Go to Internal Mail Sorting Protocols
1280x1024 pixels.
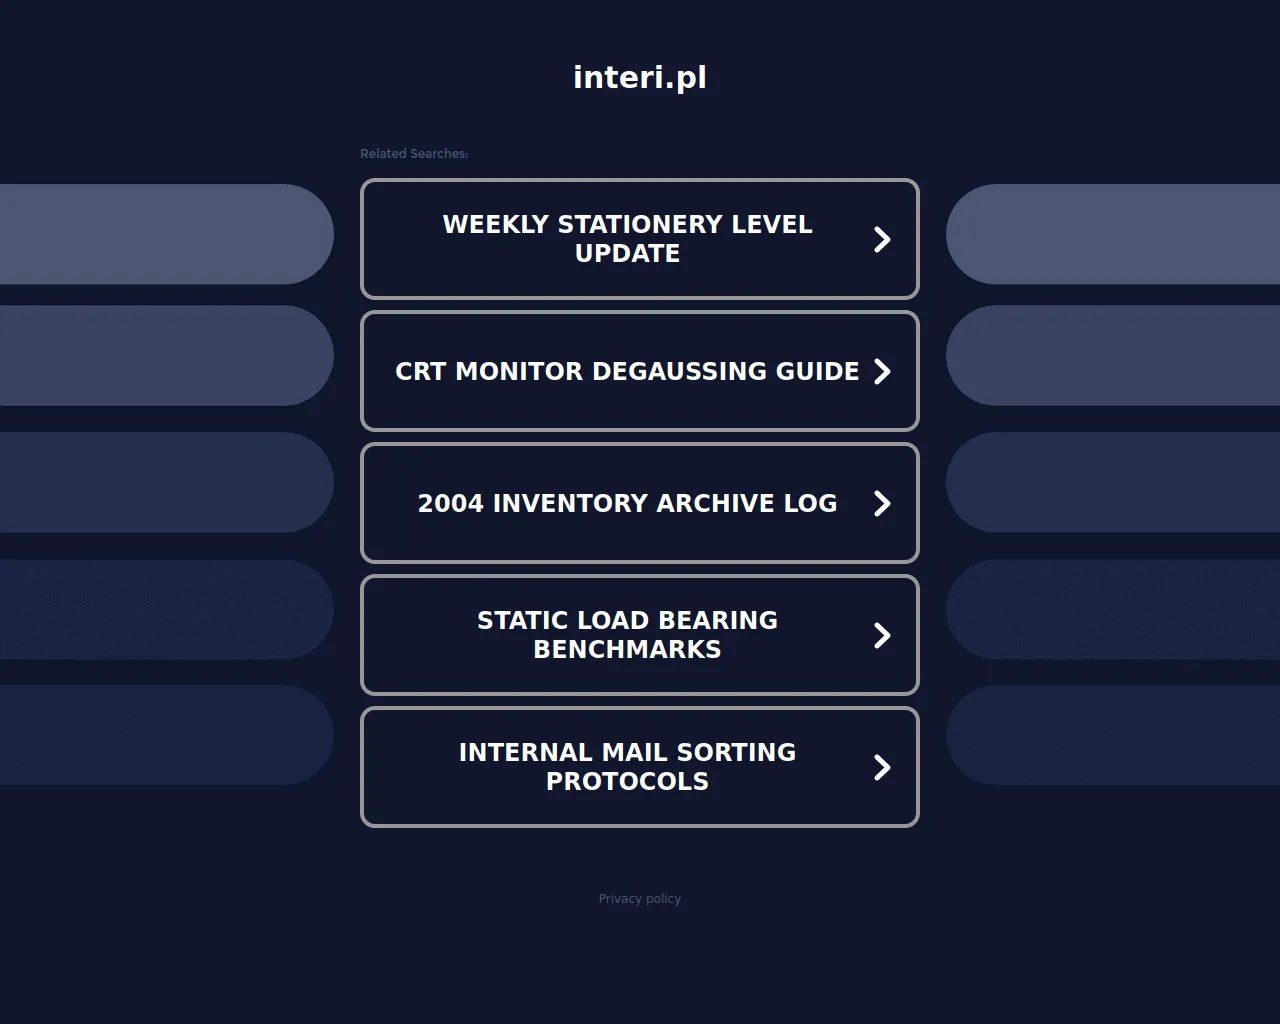627,767
